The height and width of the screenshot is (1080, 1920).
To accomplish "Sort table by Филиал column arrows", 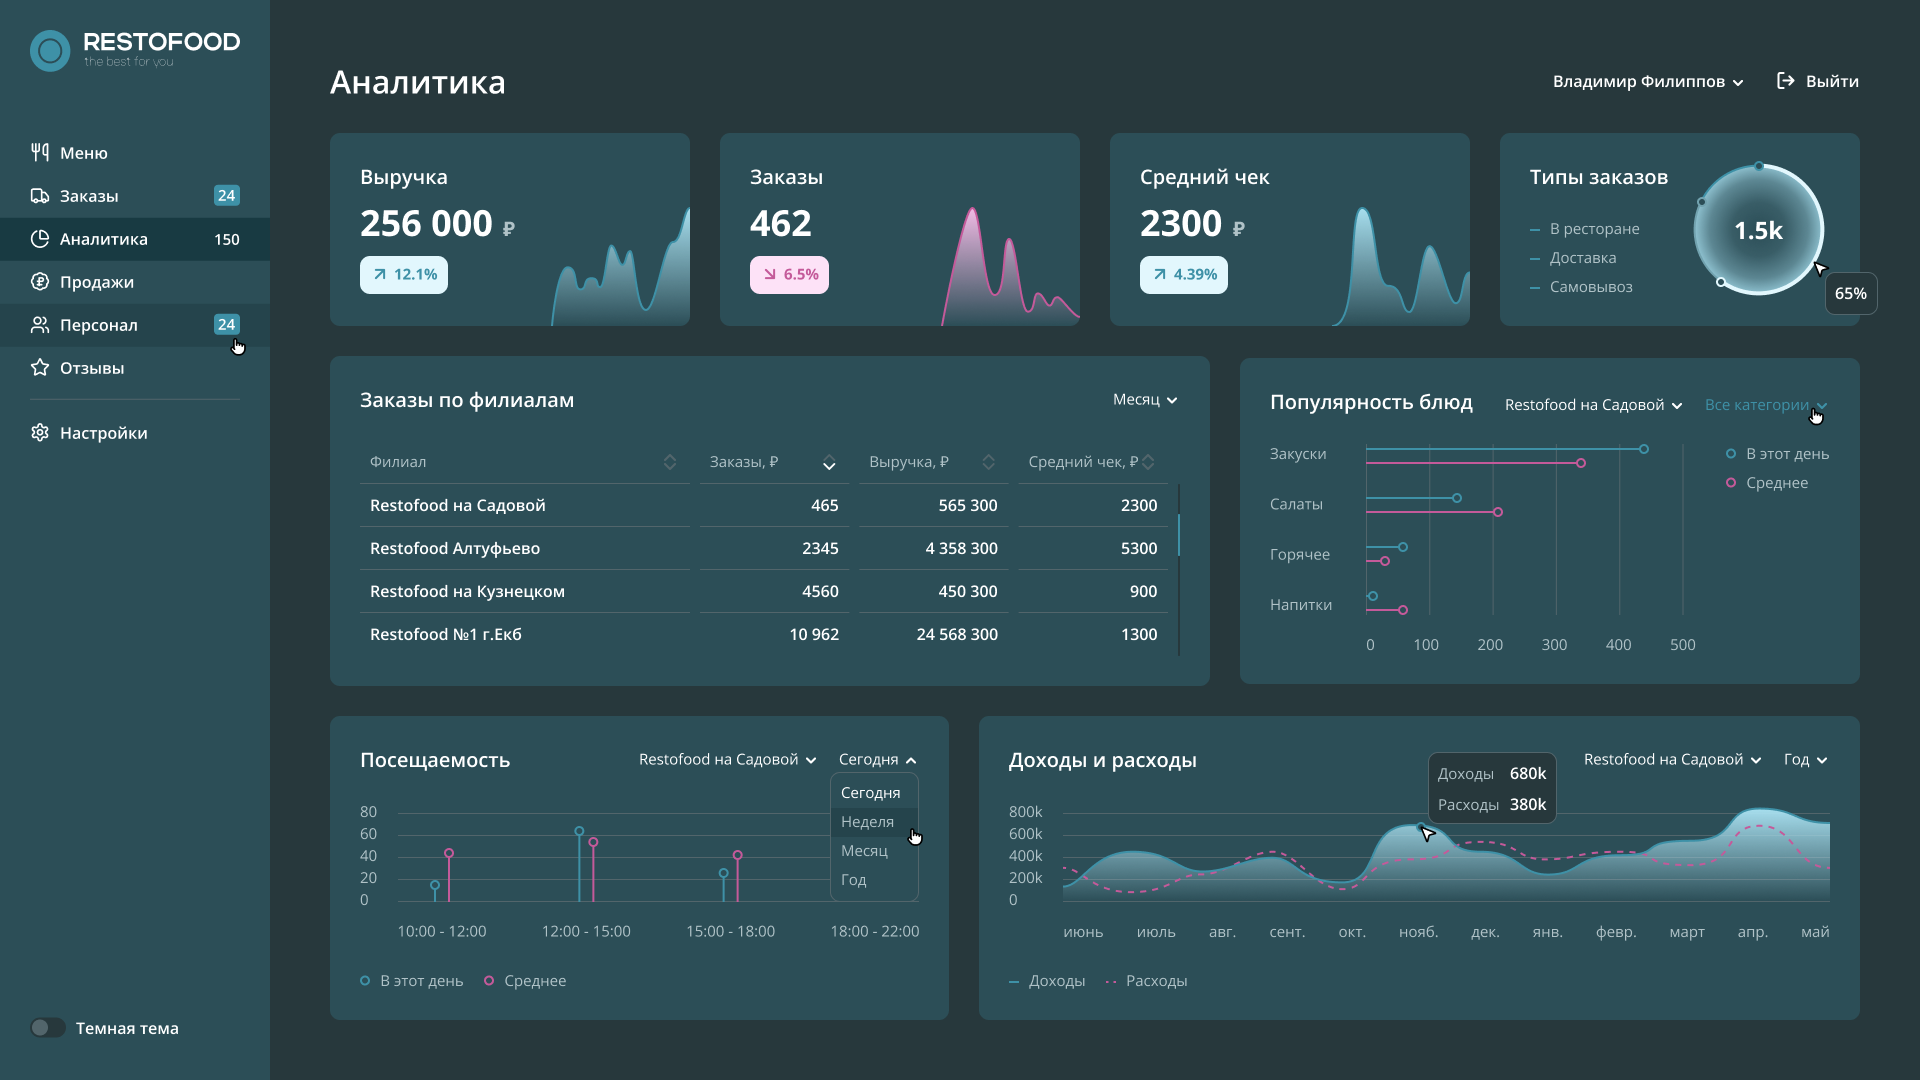I will point(670,462).
